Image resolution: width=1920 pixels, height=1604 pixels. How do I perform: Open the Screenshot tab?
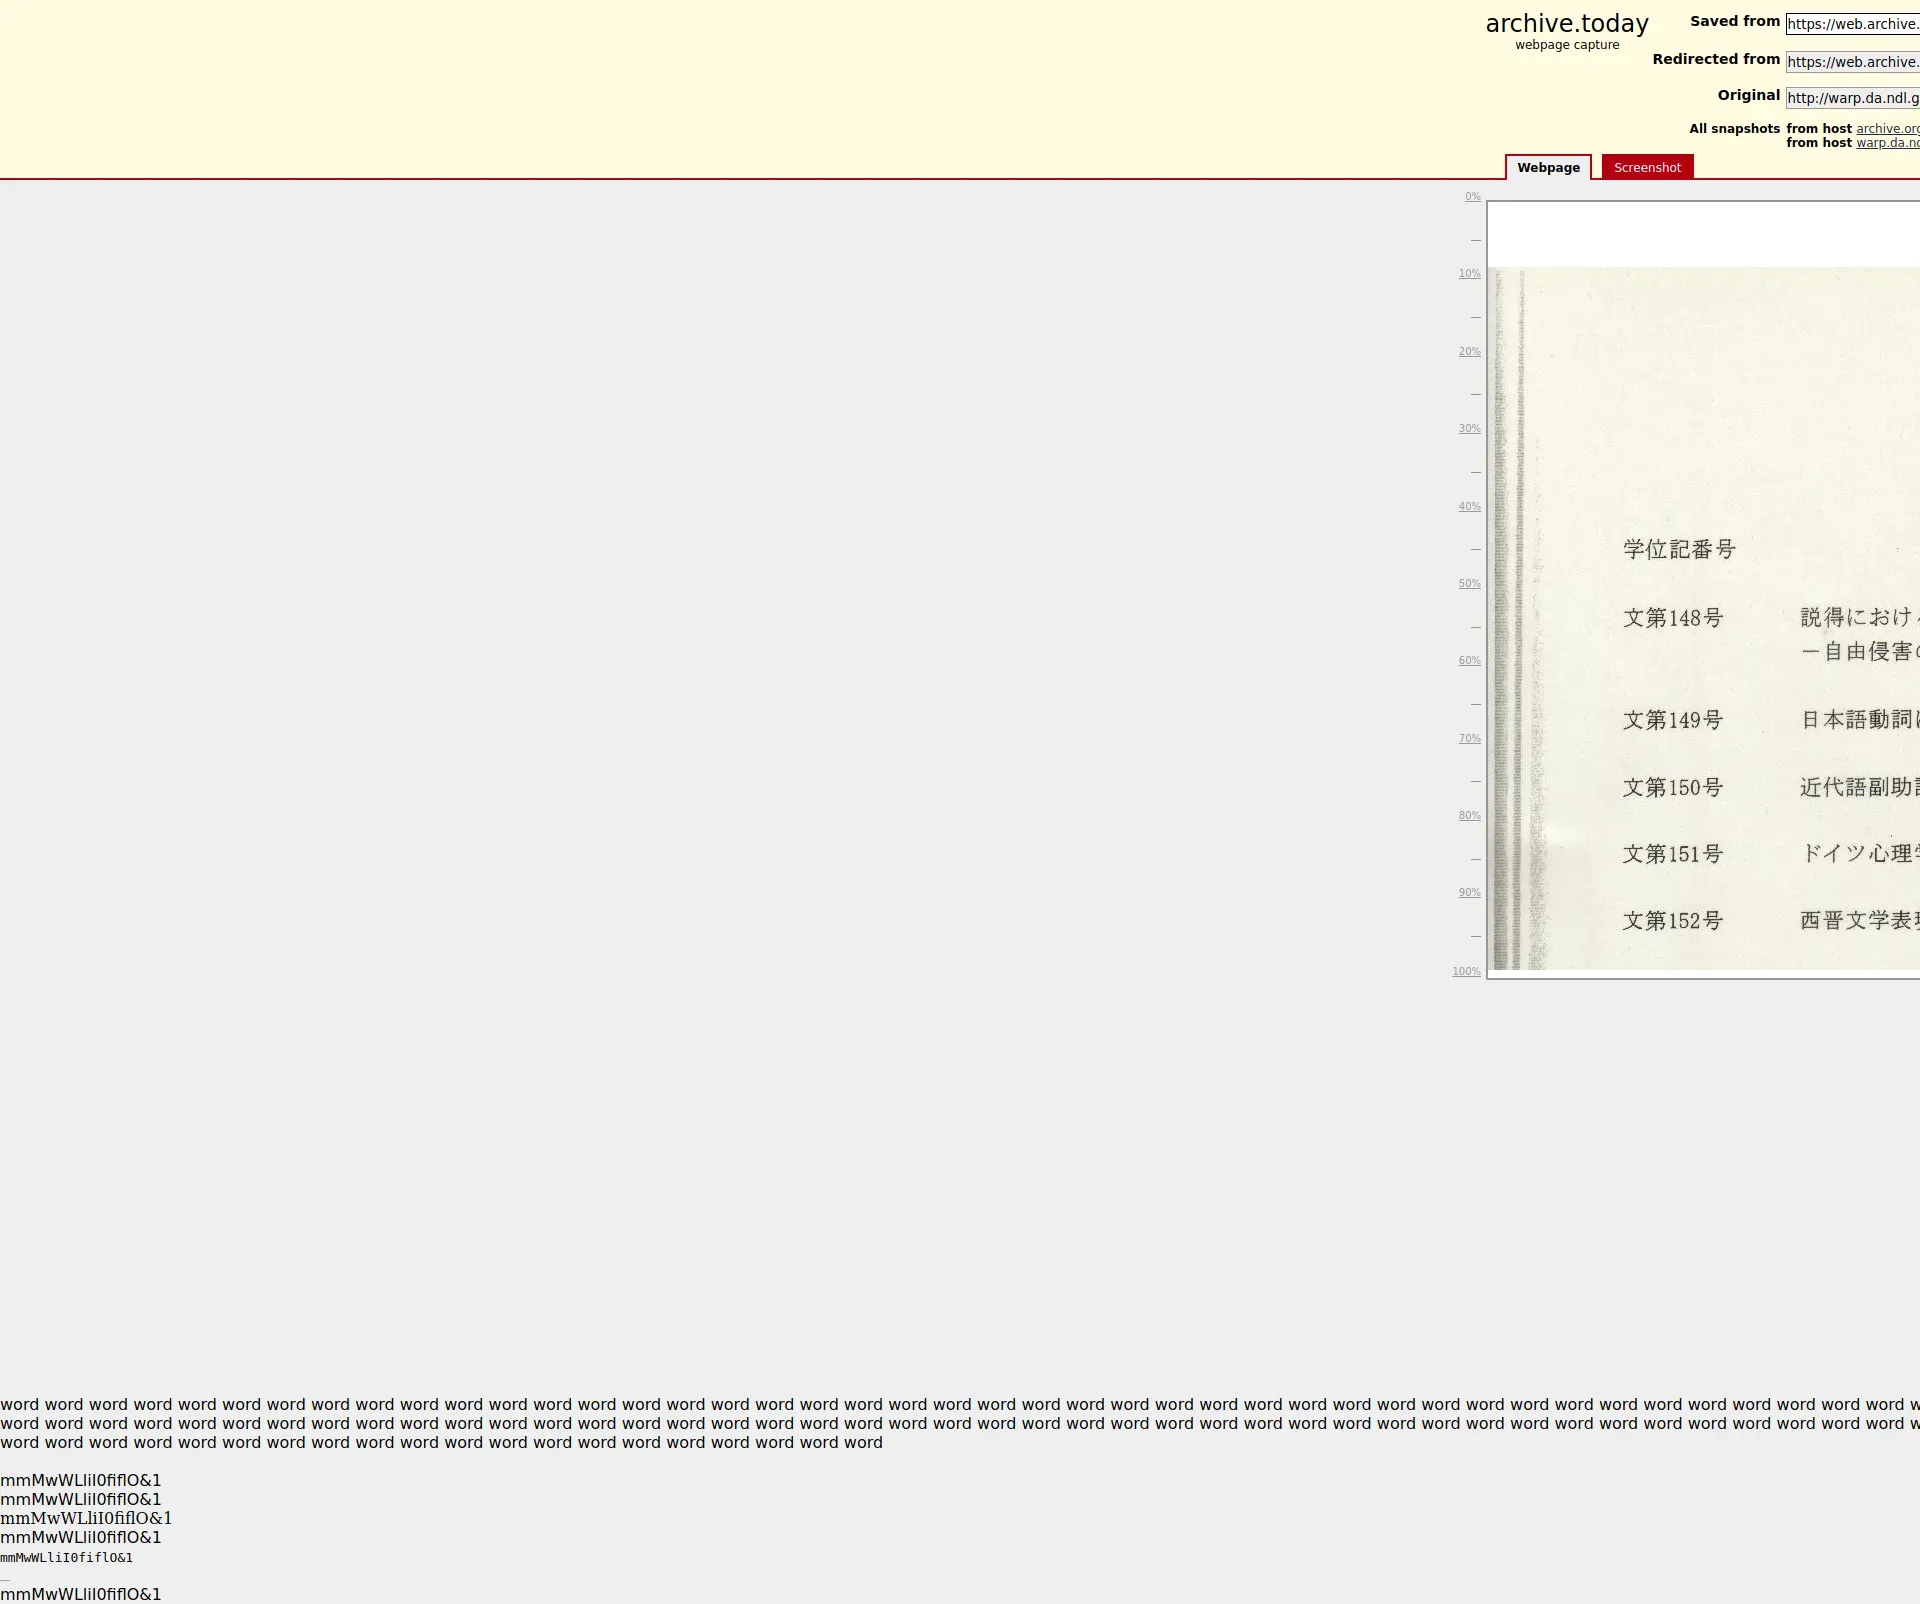(1646, 168)
